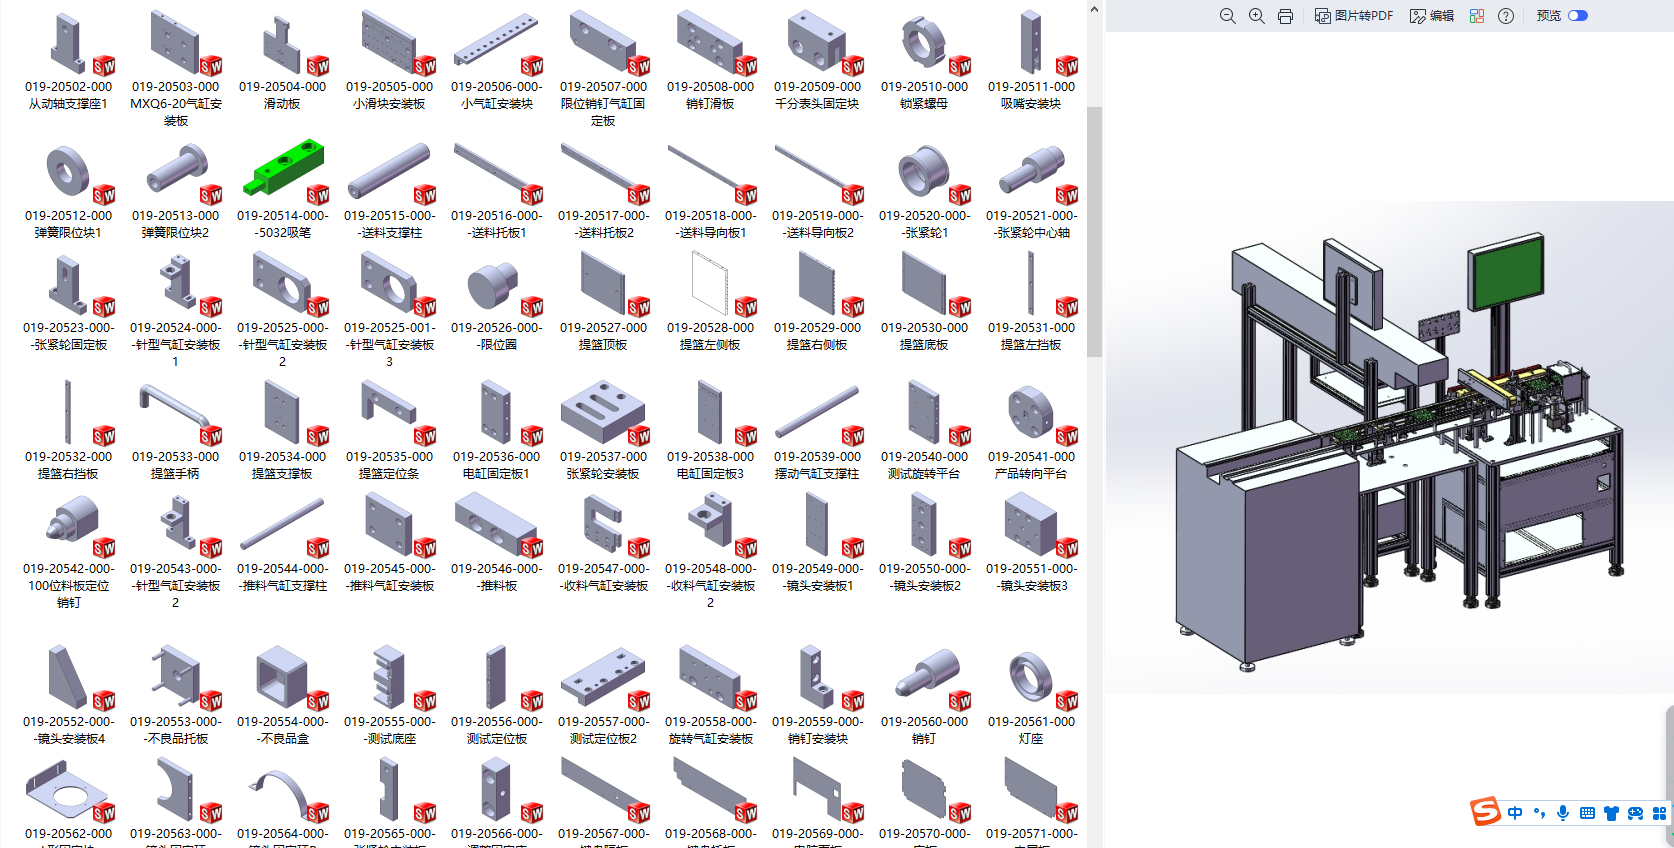Open the 编辑 image editor
Viewport: 1674px width, 848px height.
(1432, 16)
